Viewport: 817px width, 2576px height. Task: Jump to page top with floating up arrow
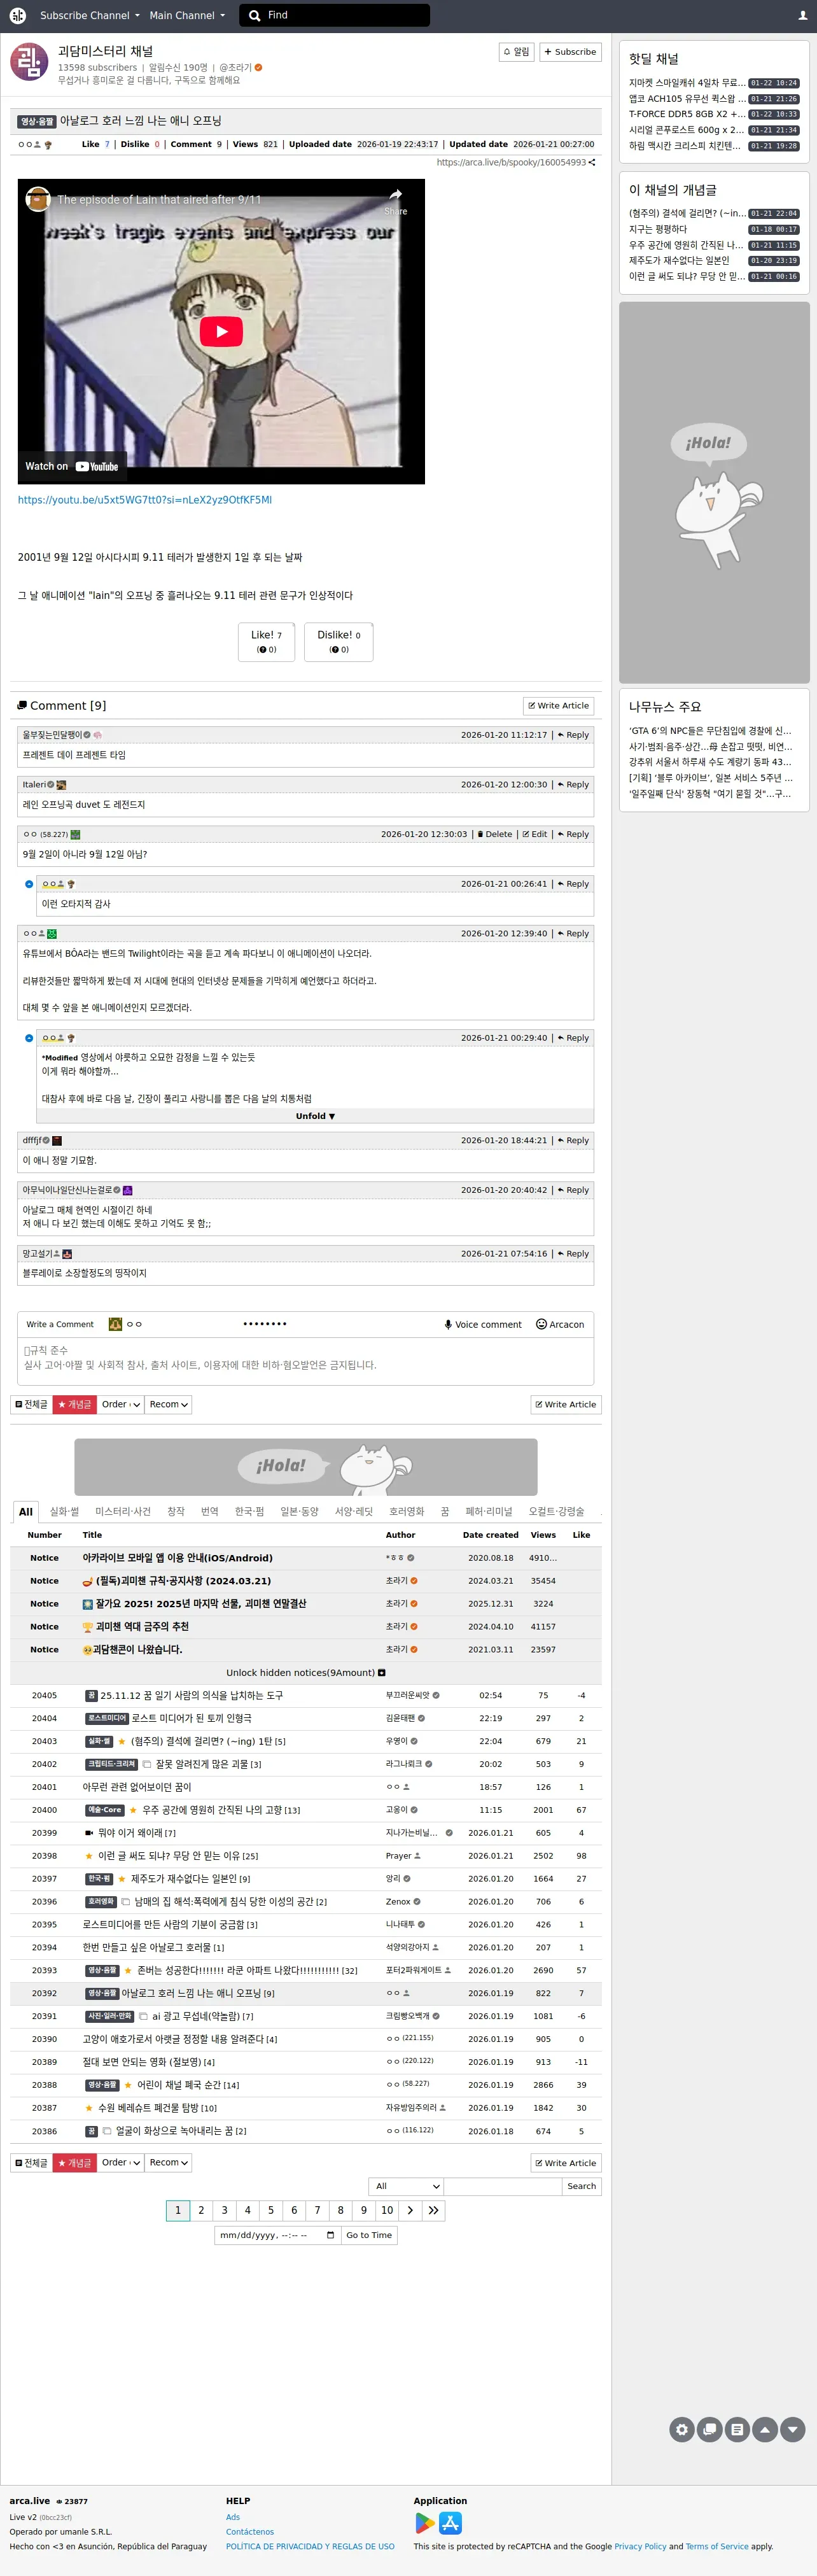pos(765,2429)
